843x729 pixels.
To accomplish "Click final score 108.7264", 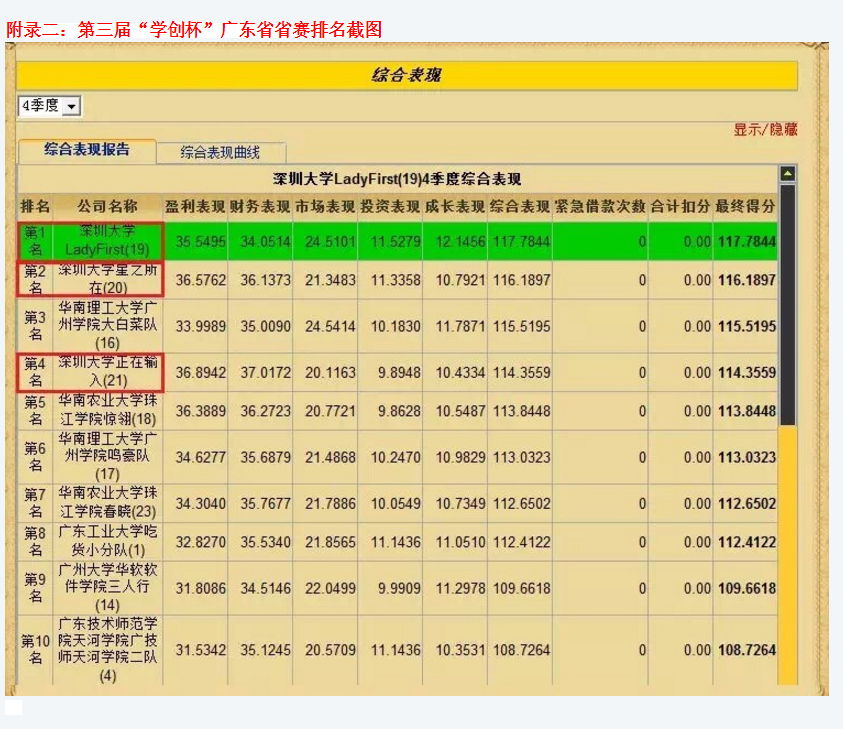I will (x=747, y=650).
